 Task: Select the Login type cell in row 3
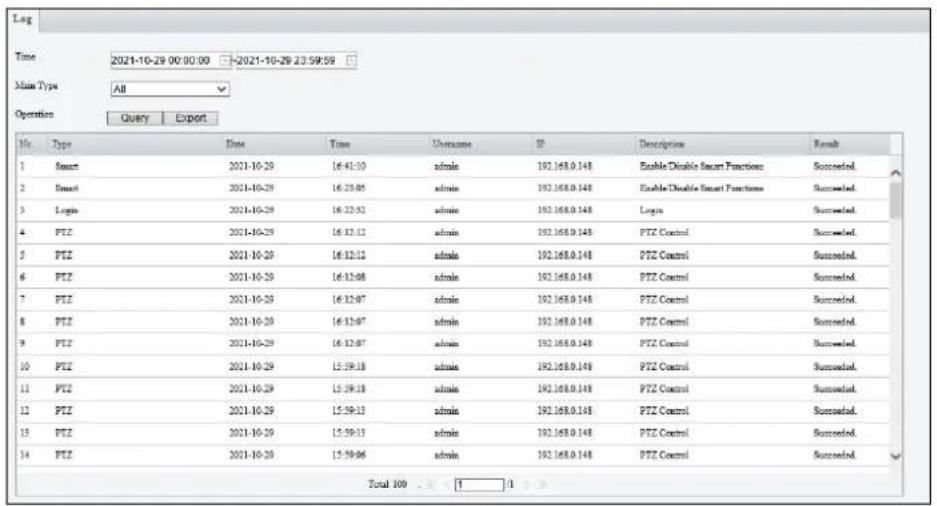[x=66, y=210]
